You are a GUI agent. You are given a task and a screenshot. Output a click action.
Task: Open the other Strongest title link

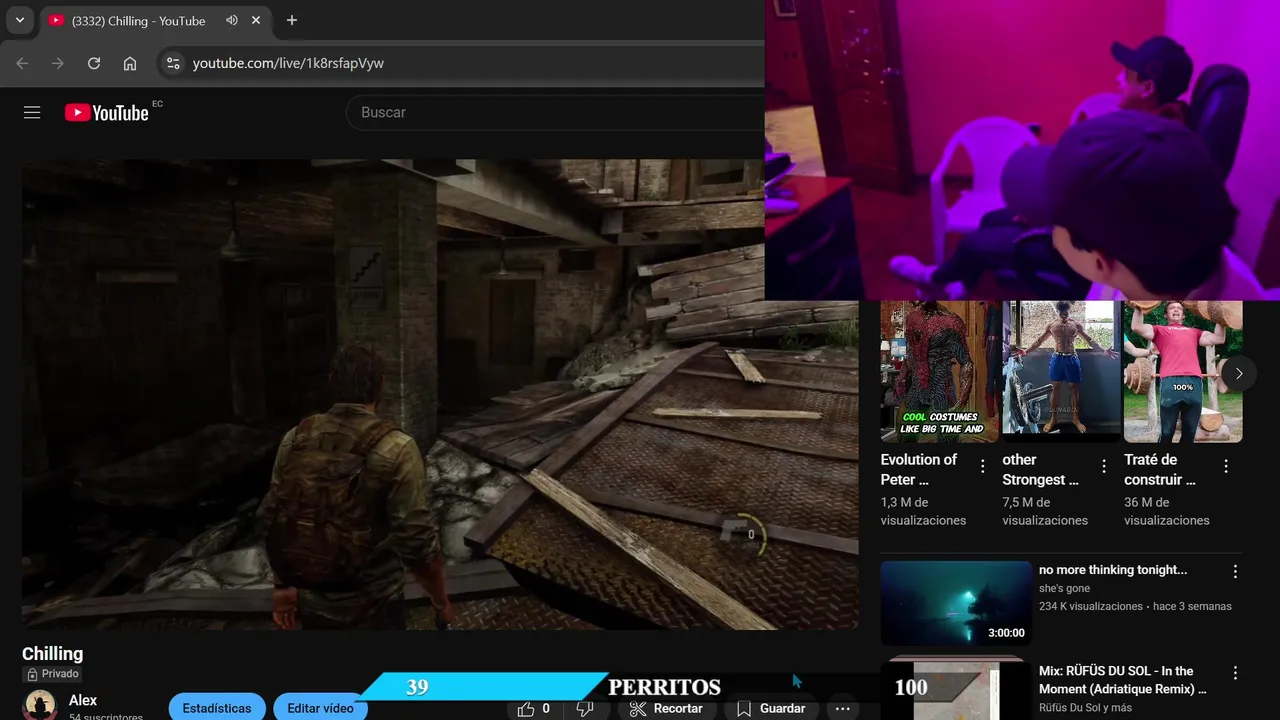(1041, 469)
